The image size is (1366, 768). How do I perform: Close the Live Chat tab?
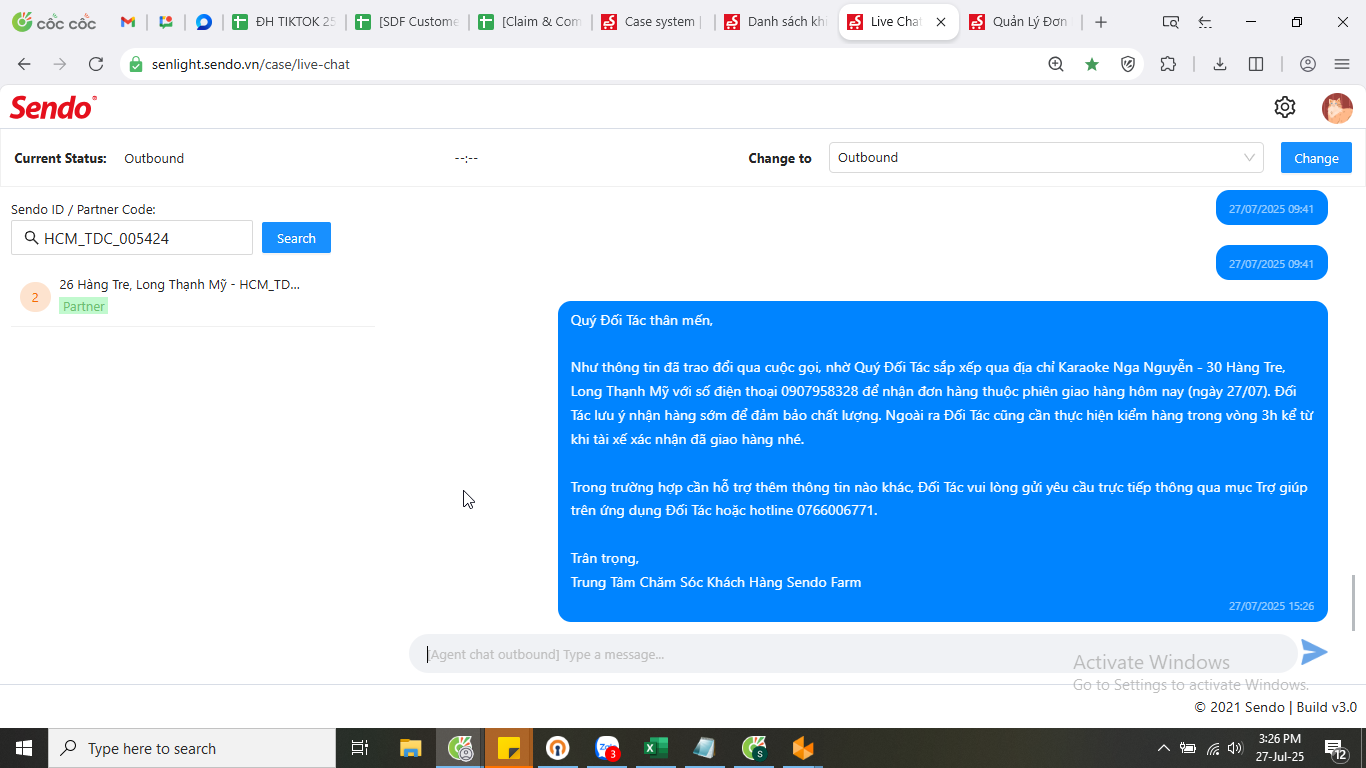(x=941, y=22)
